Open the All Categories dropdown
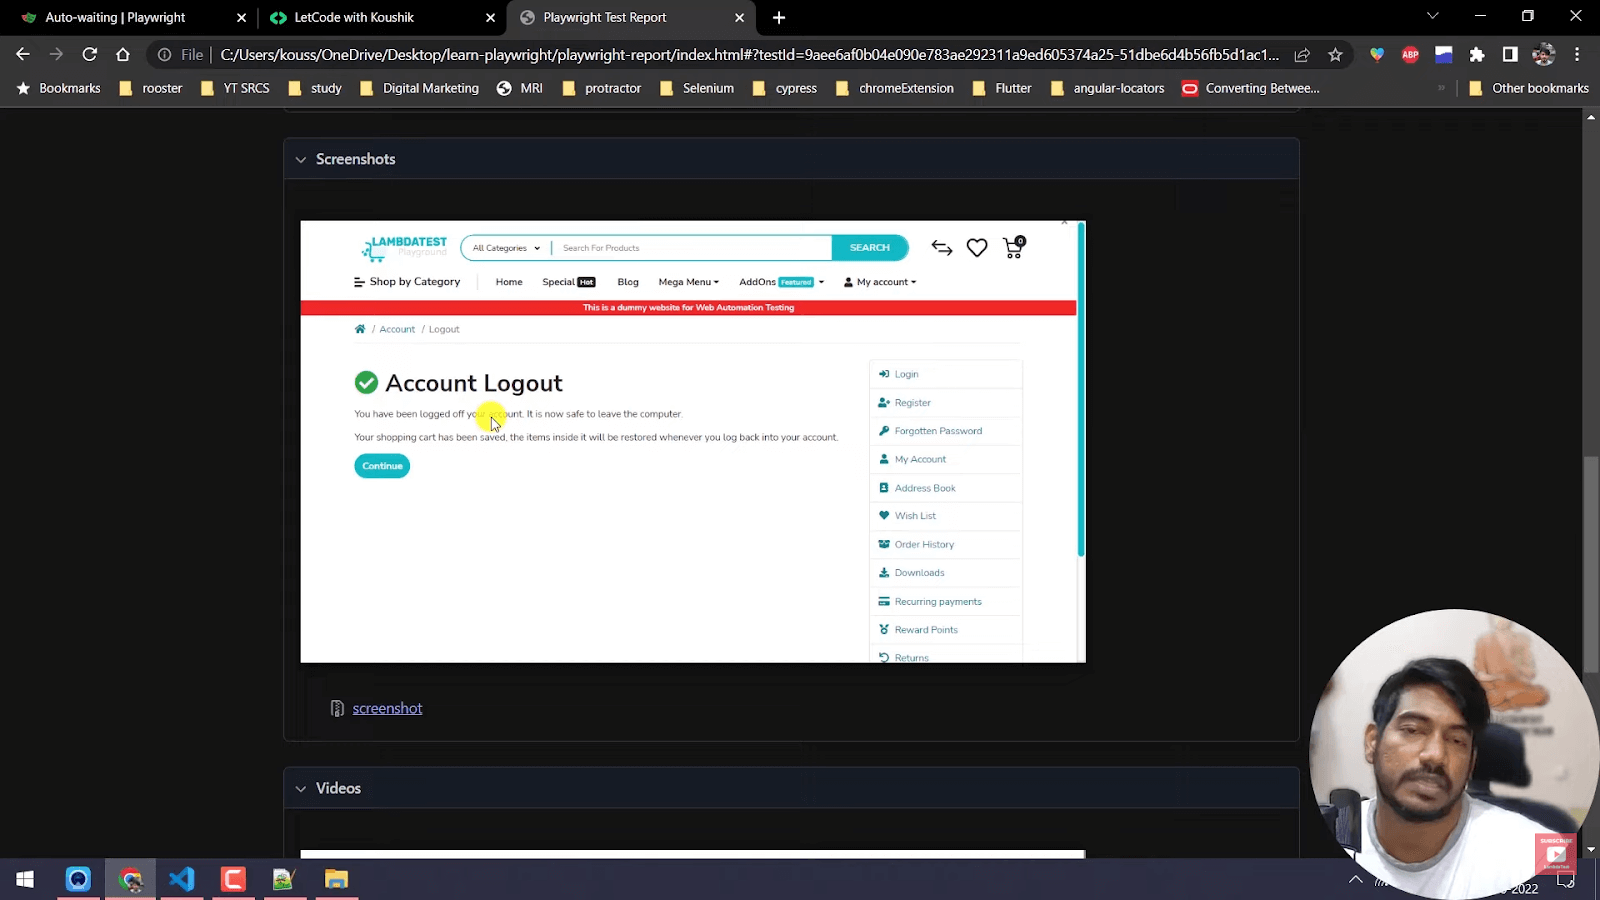This screenshot has width=1600, height=900. pyautogui.click(x=503, y=247)
